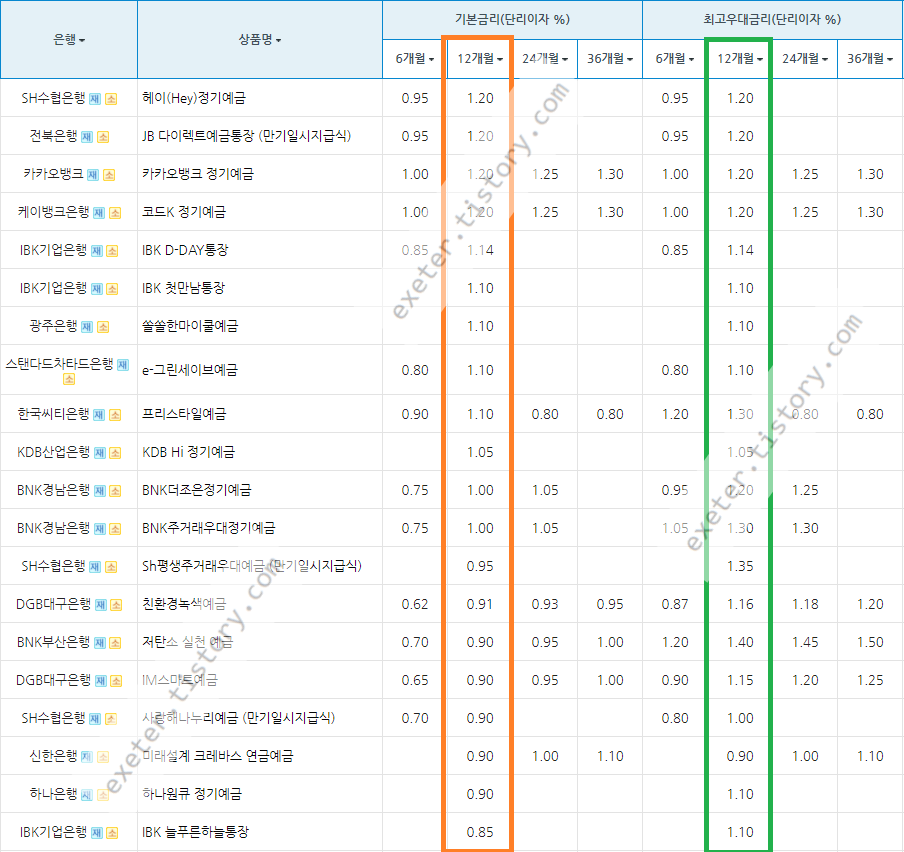Click the yellow 소 badge next to 카카오뱅크
Image resolution: width=904 pixels, height=852 pixels.
tap(109, 175)
